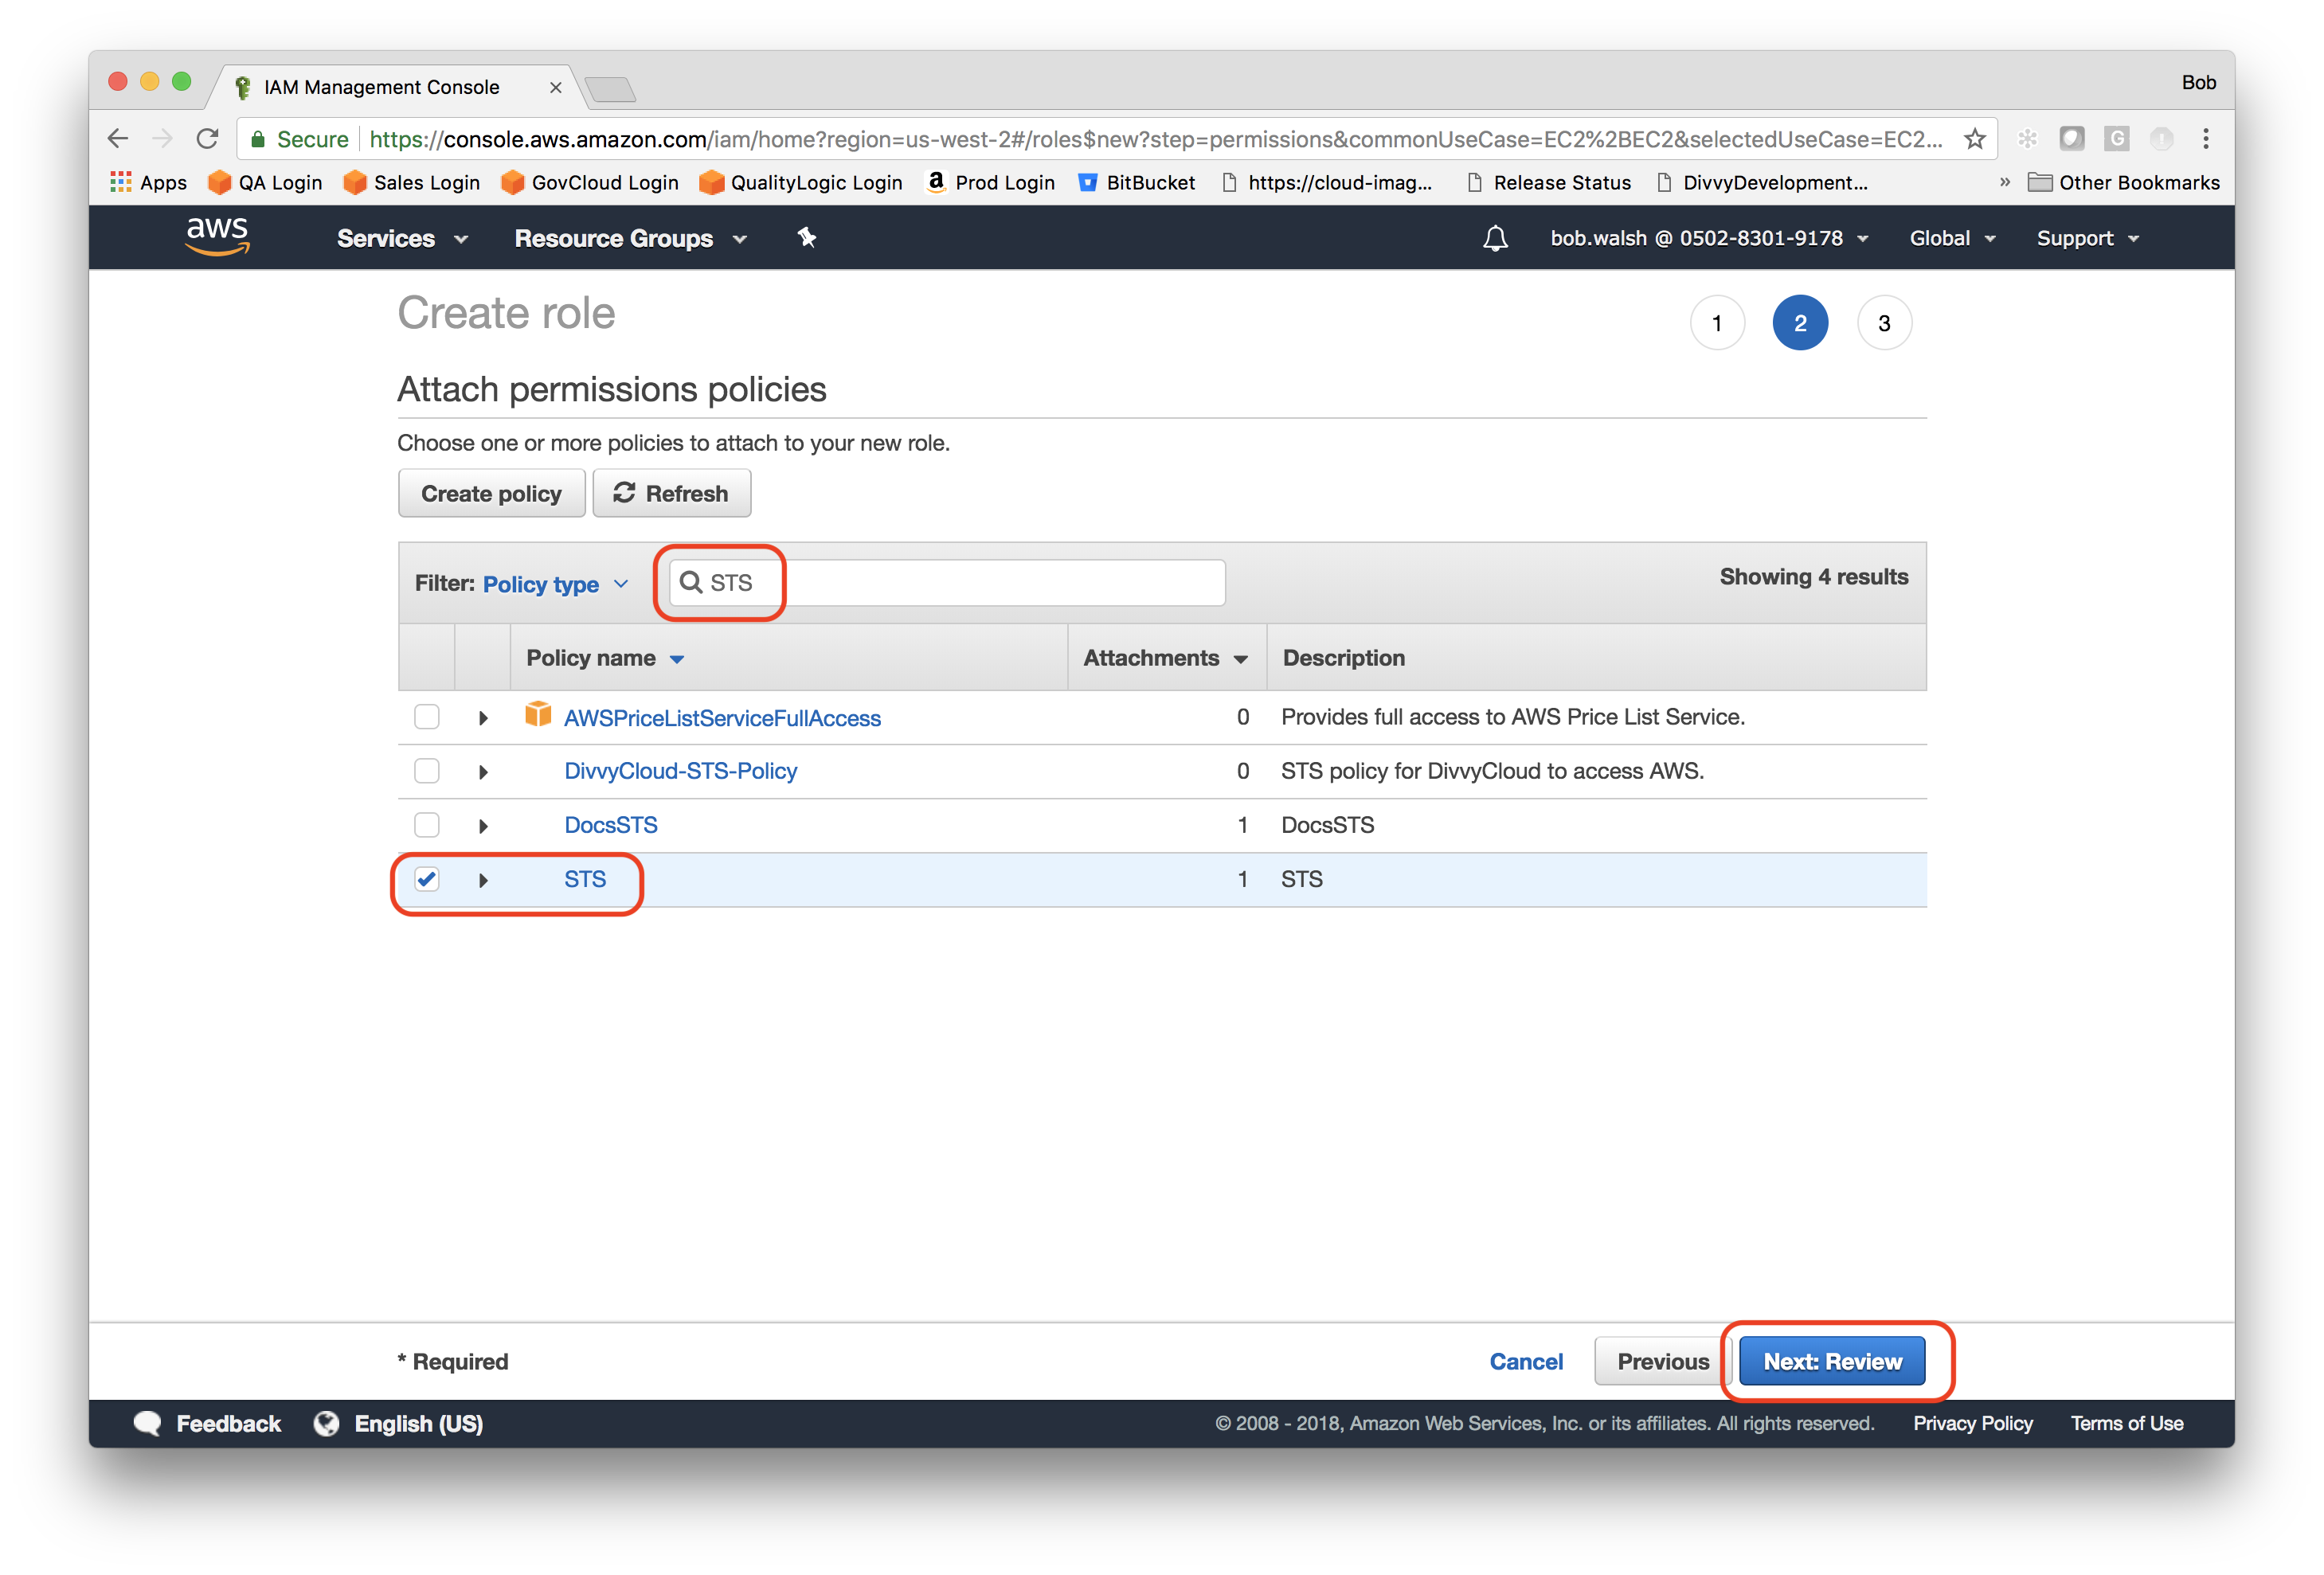Open the Sales Login bookmark
2324x1575 pixels.
[x=411, y=182]
